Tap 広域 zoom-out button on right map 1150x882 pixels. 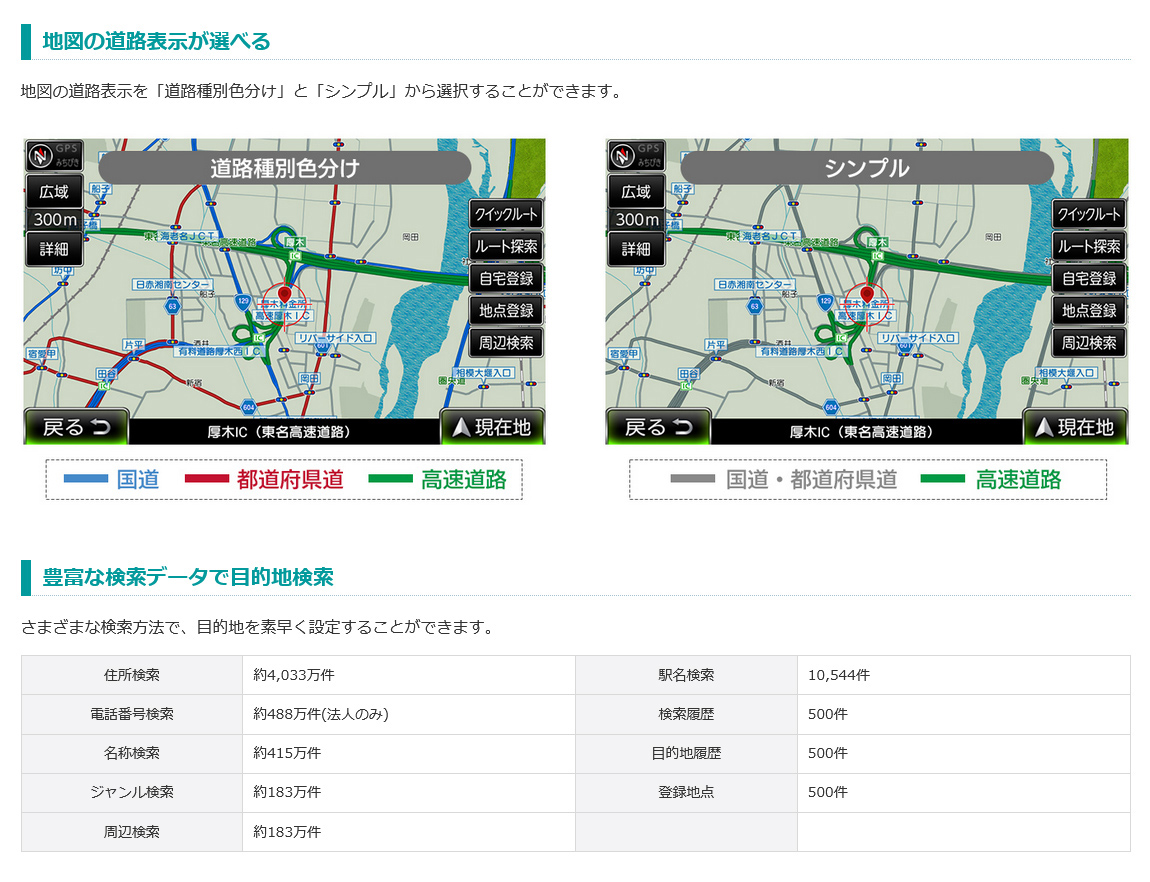637,191
